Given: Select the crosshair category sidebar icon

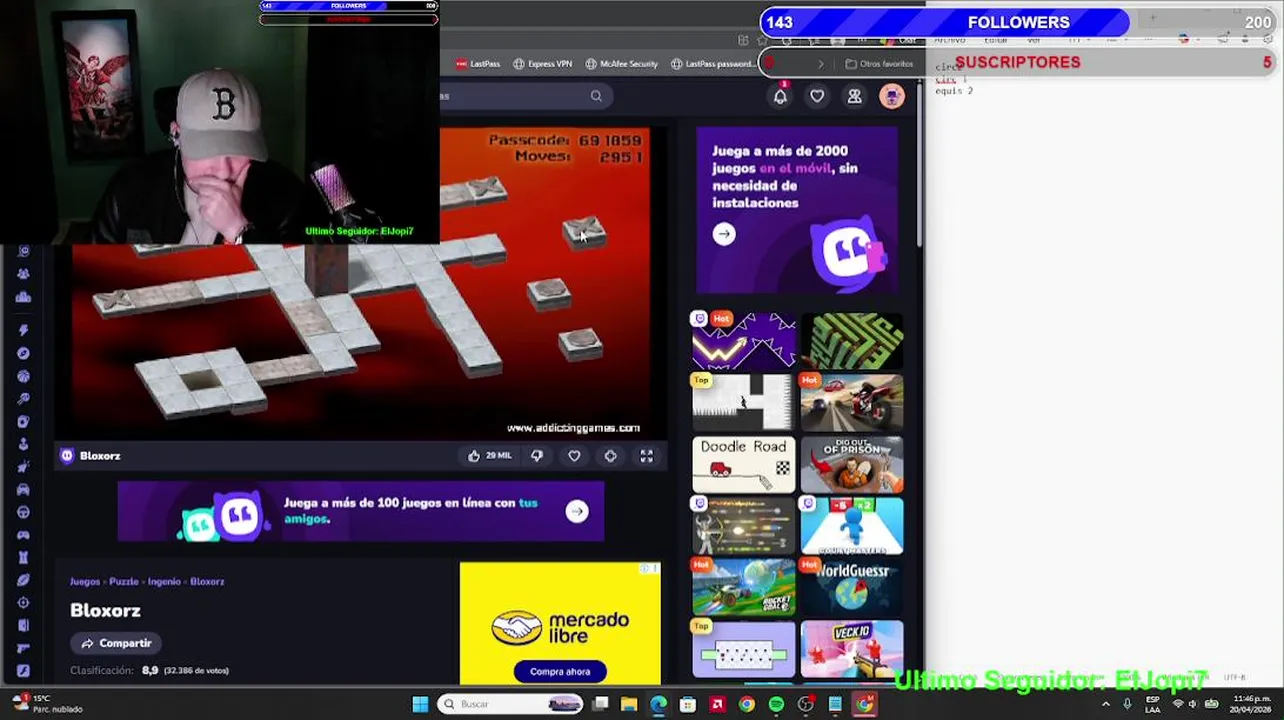Looking at the screenshot, I should [23, 603].
